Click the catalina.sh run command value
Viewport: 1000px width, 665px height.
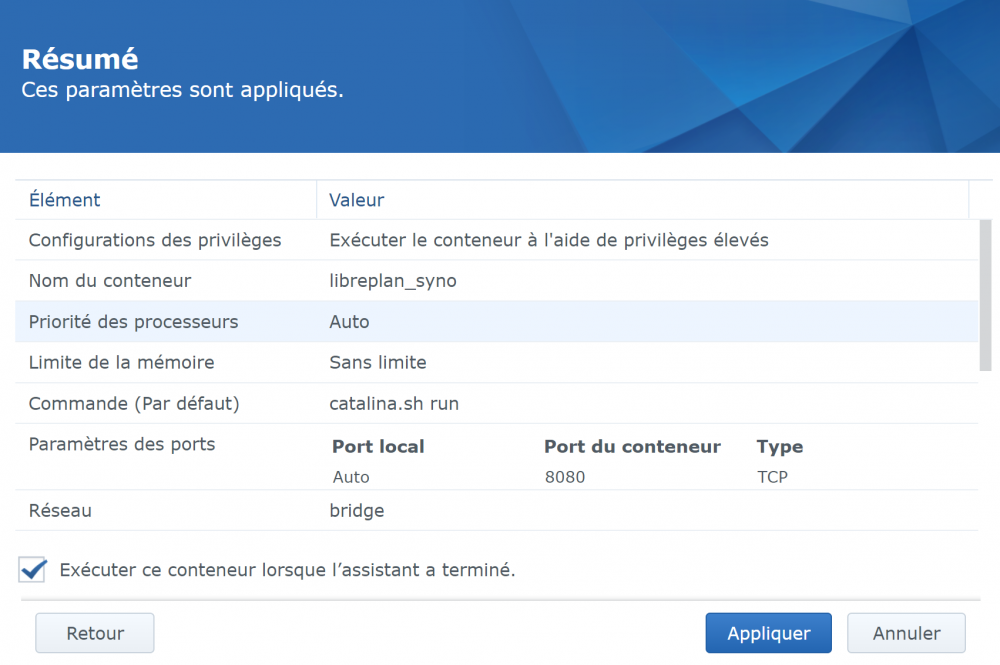(394, 404)
